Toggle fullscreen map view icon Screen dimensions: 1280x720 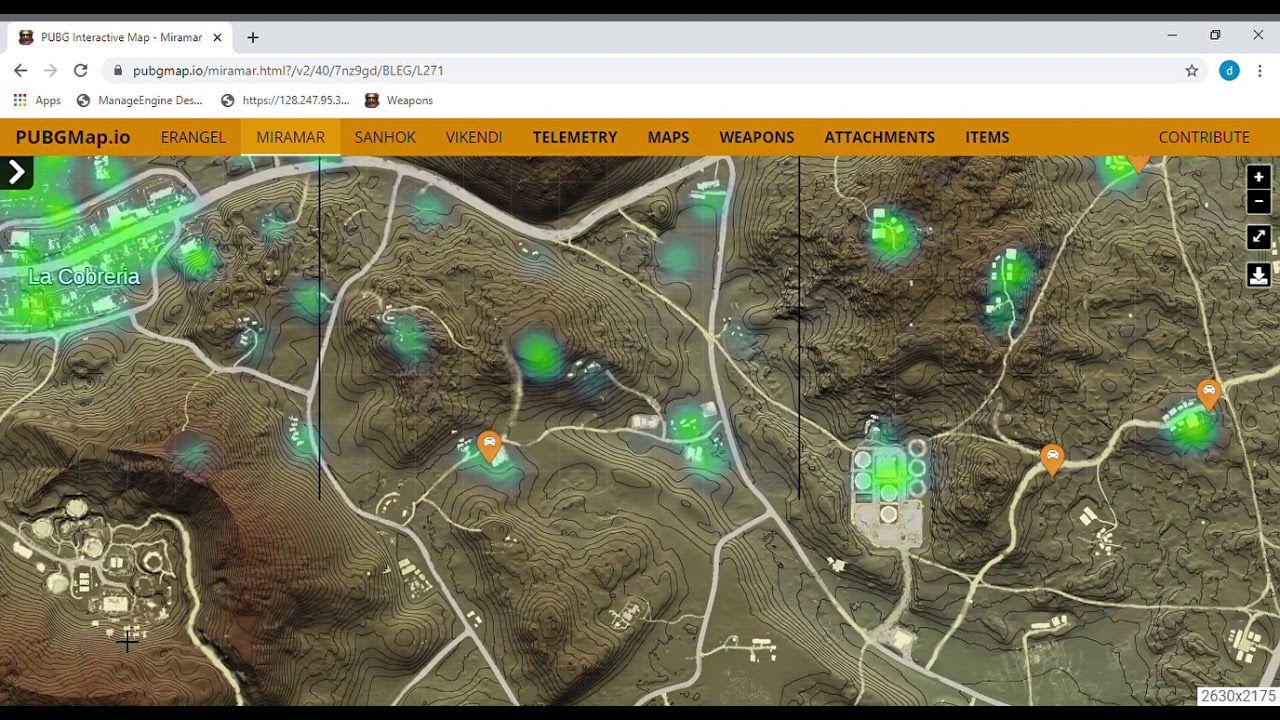pyautogui.click(x=1258, y=237)
